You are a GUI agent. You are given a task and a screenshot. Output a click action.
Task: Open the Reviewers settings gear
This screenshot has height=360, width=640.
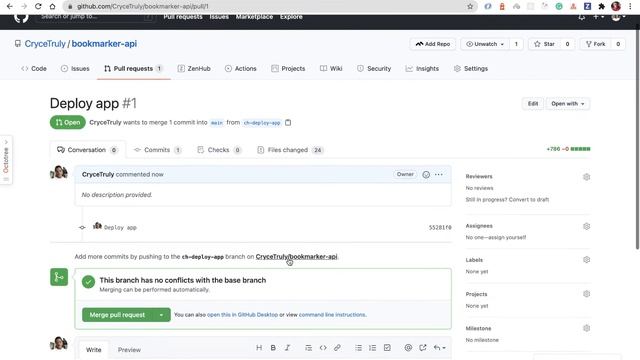587,177
